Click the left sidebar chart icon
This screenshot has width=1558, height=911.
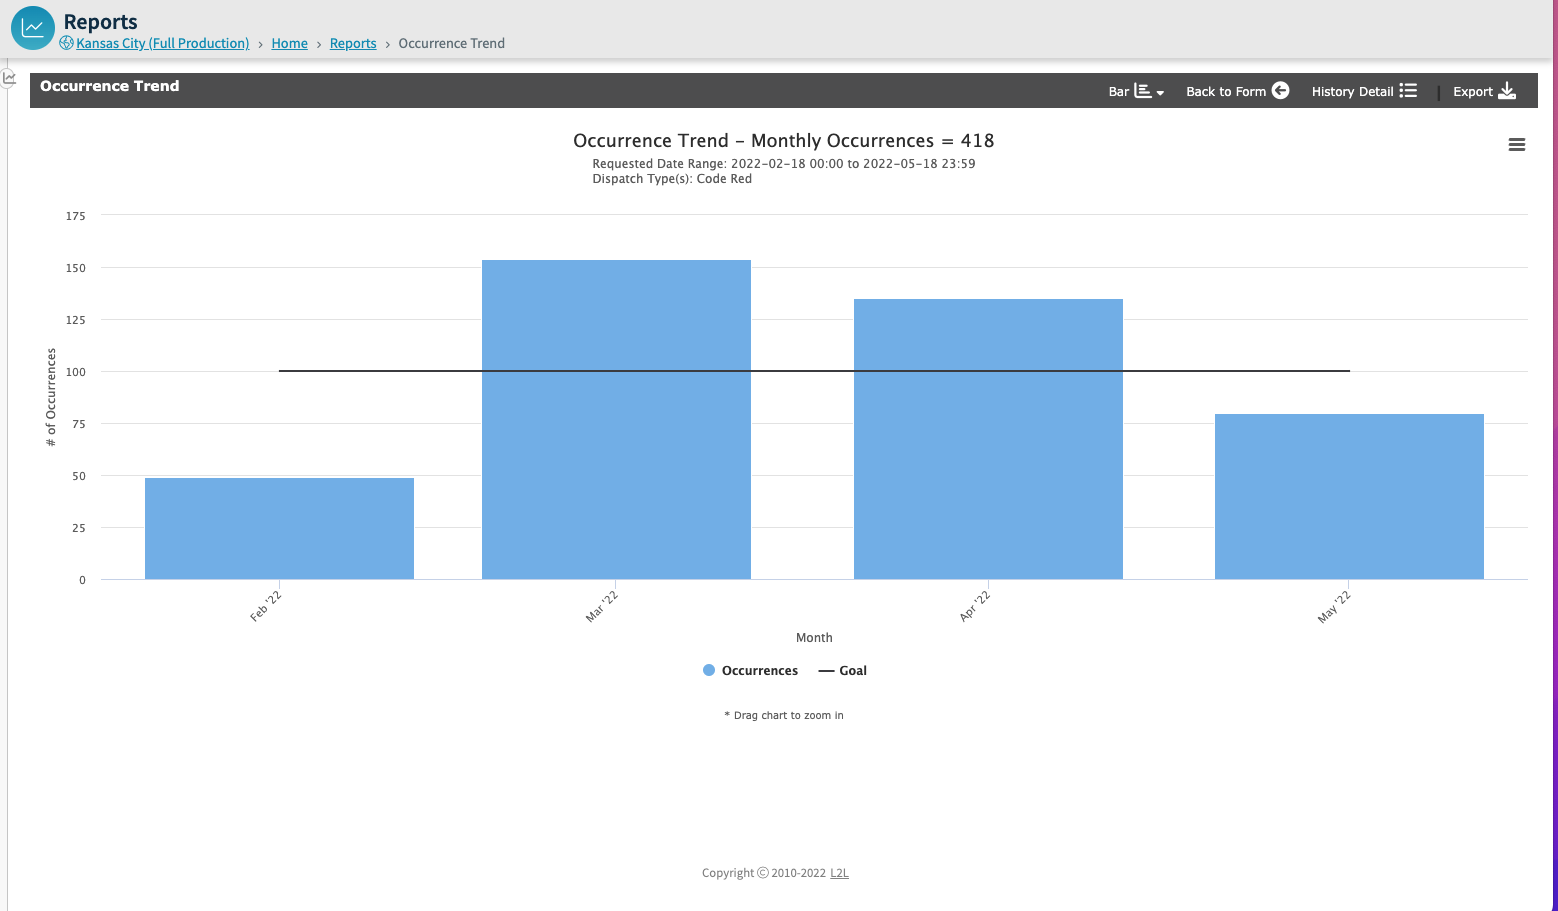9,77
